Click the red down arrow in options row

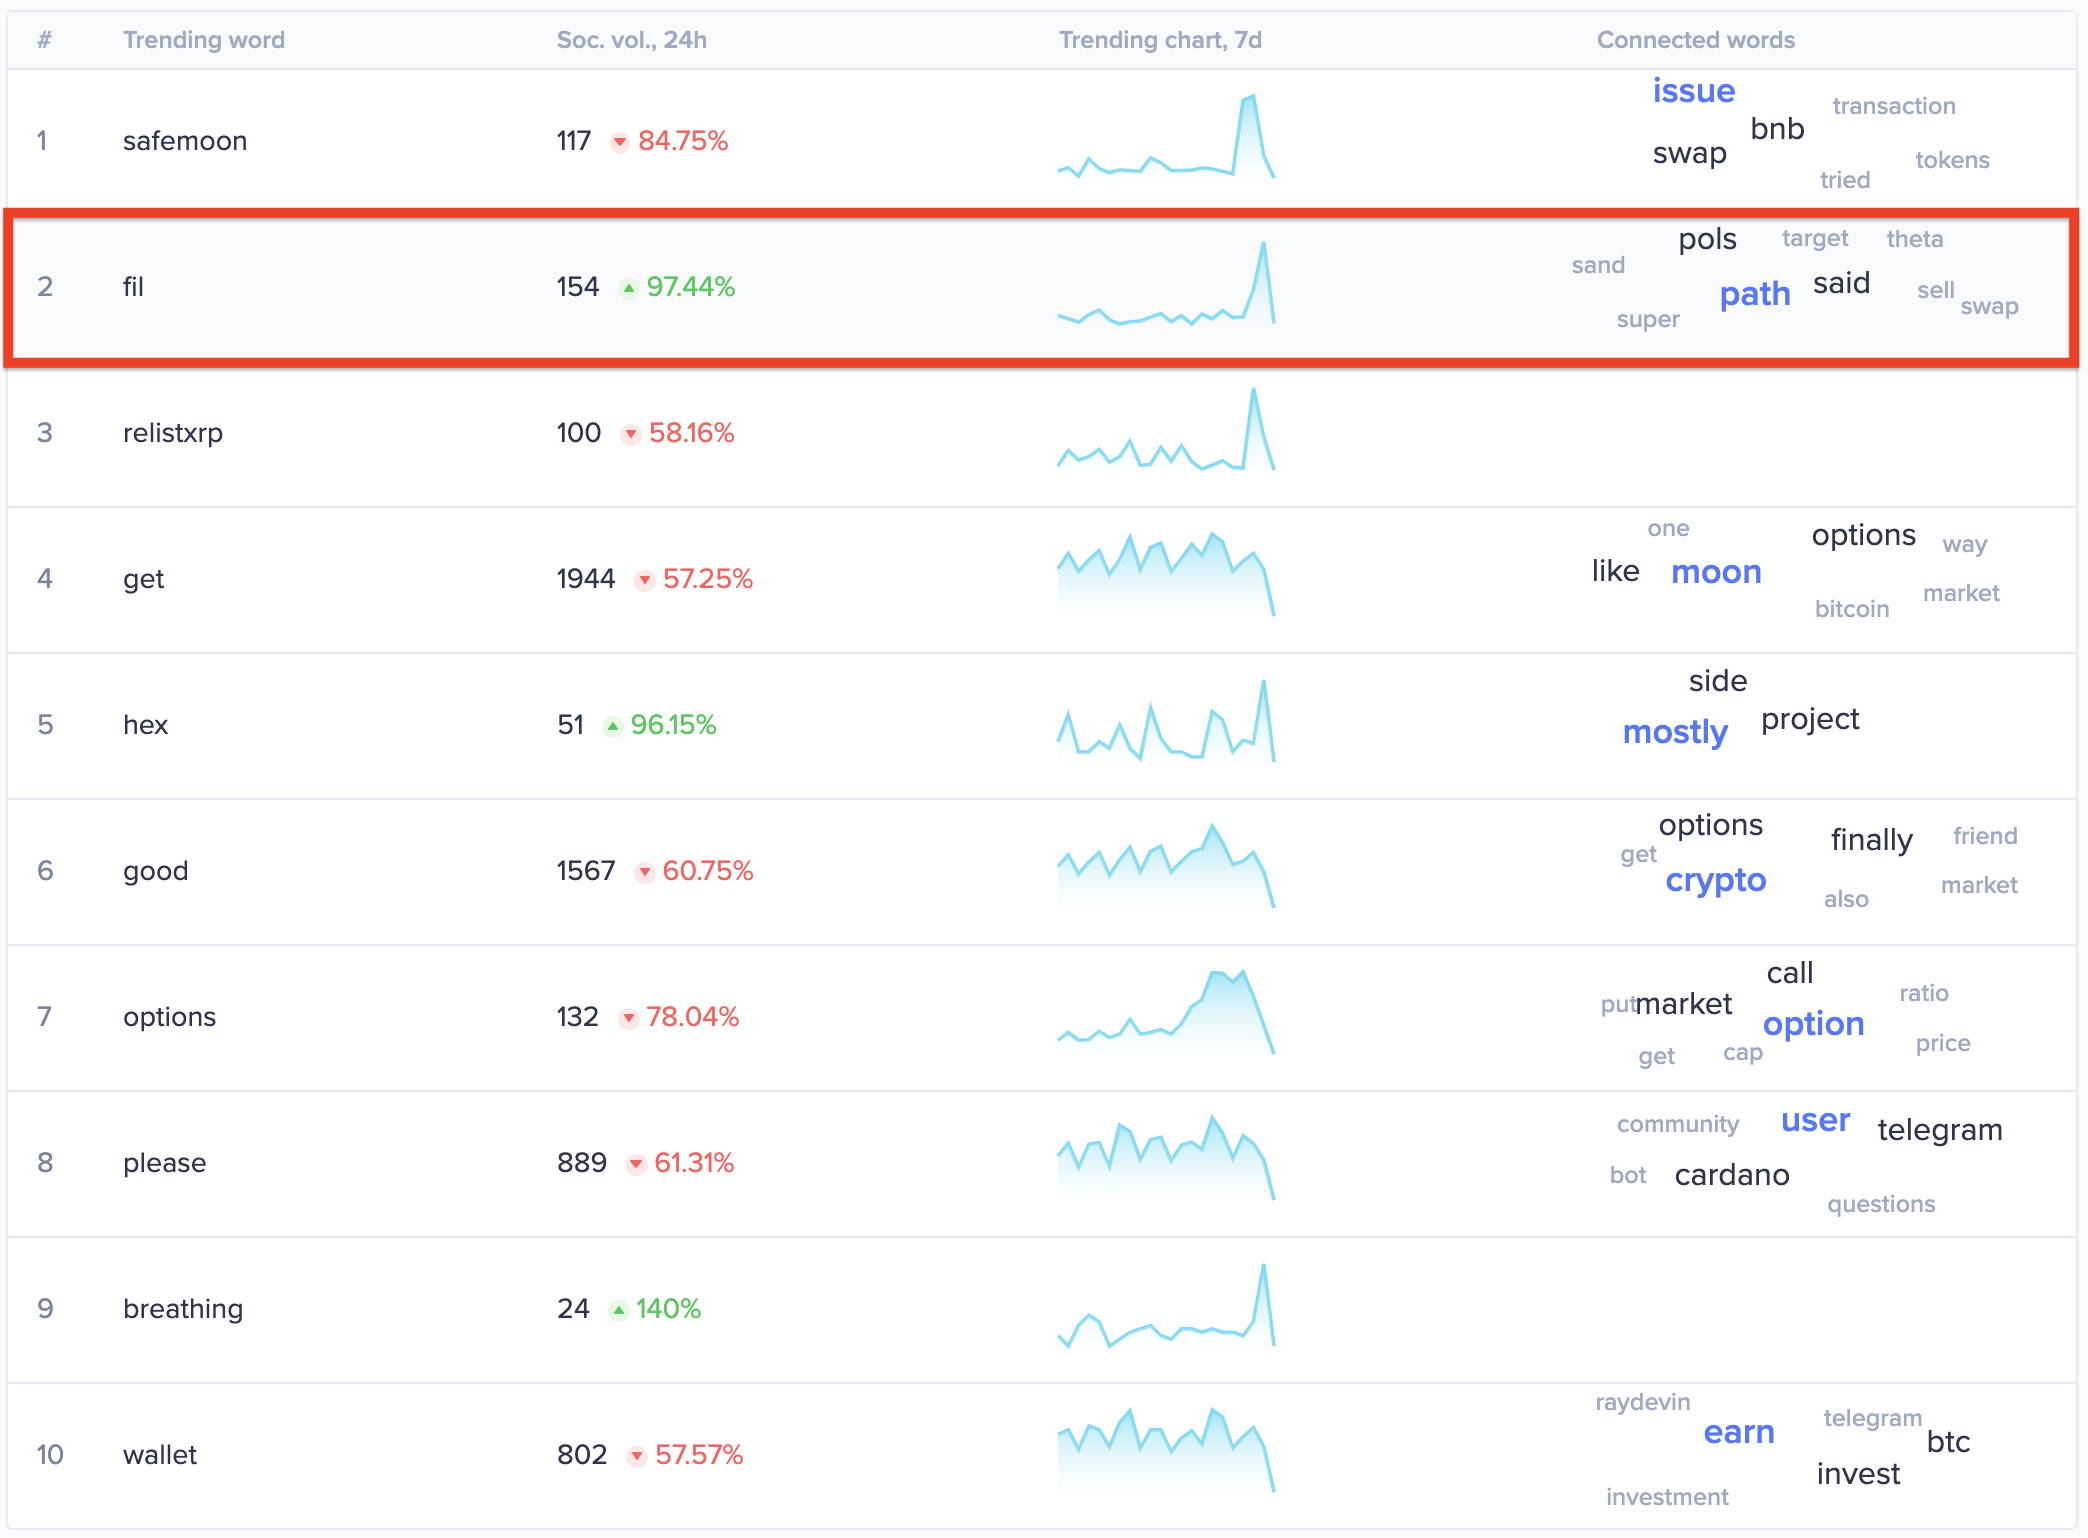point(628,1018)
